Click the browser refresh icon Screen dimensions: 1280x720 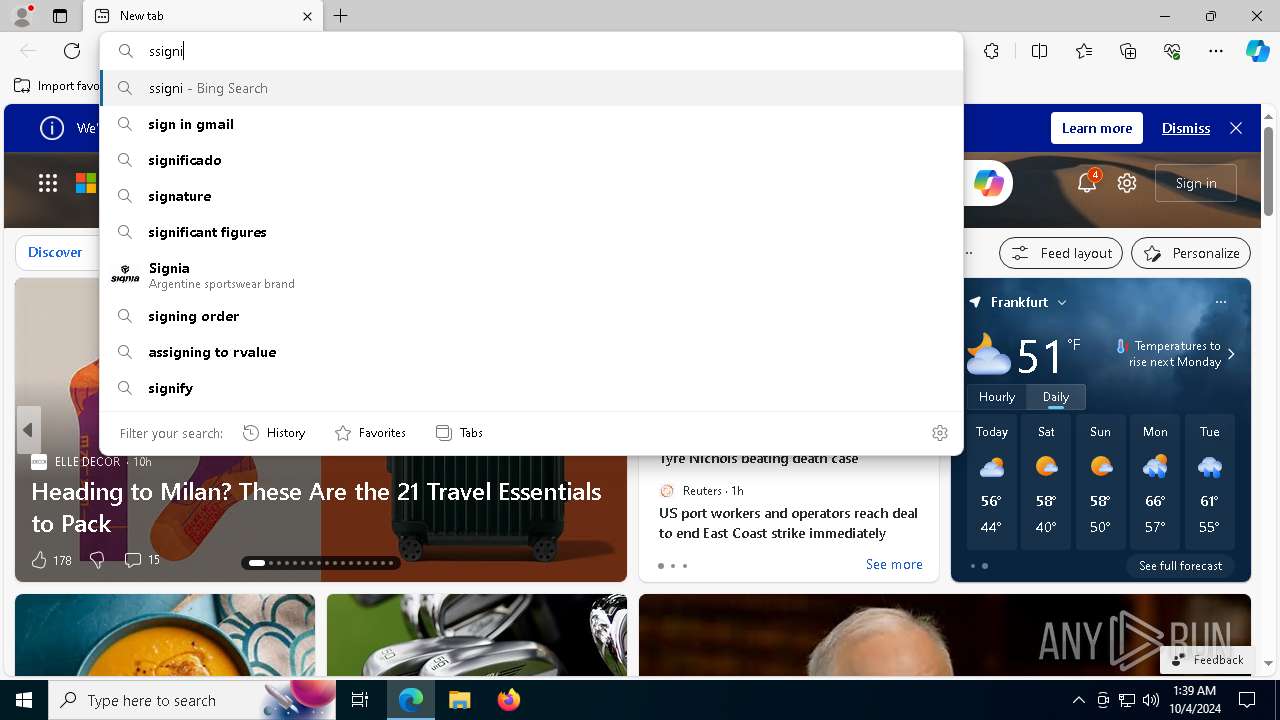pos(72,51)
